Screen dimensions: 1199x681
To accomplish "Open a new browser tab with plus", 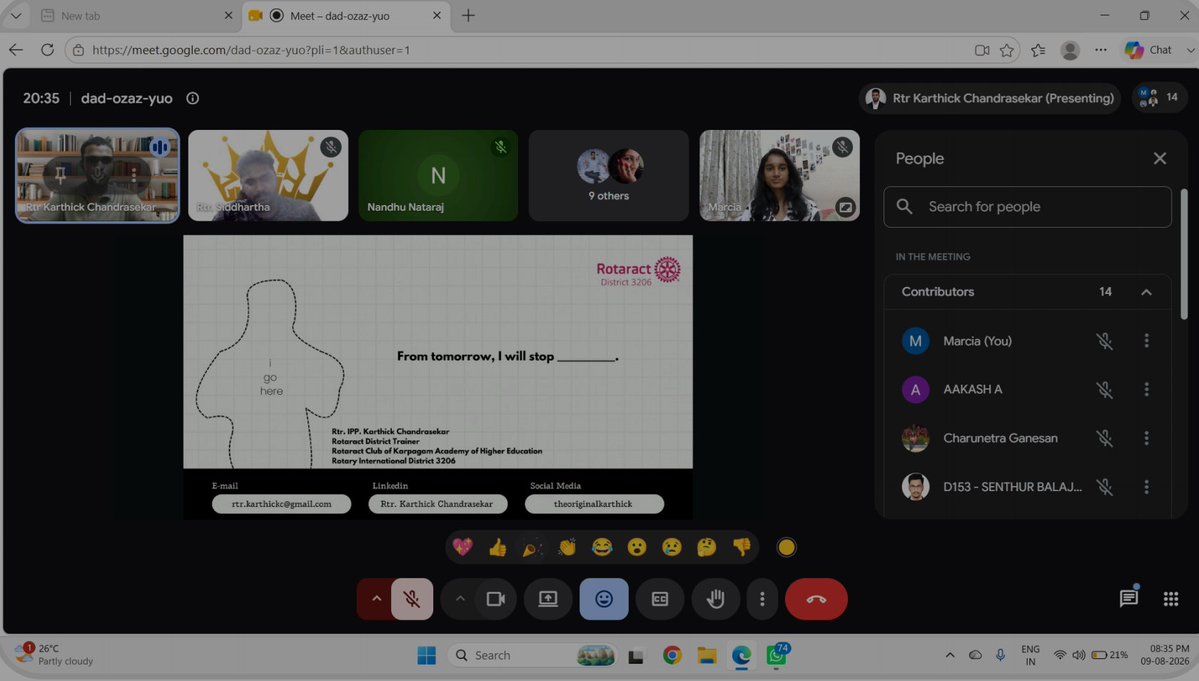I will click(x=468, y=15).
